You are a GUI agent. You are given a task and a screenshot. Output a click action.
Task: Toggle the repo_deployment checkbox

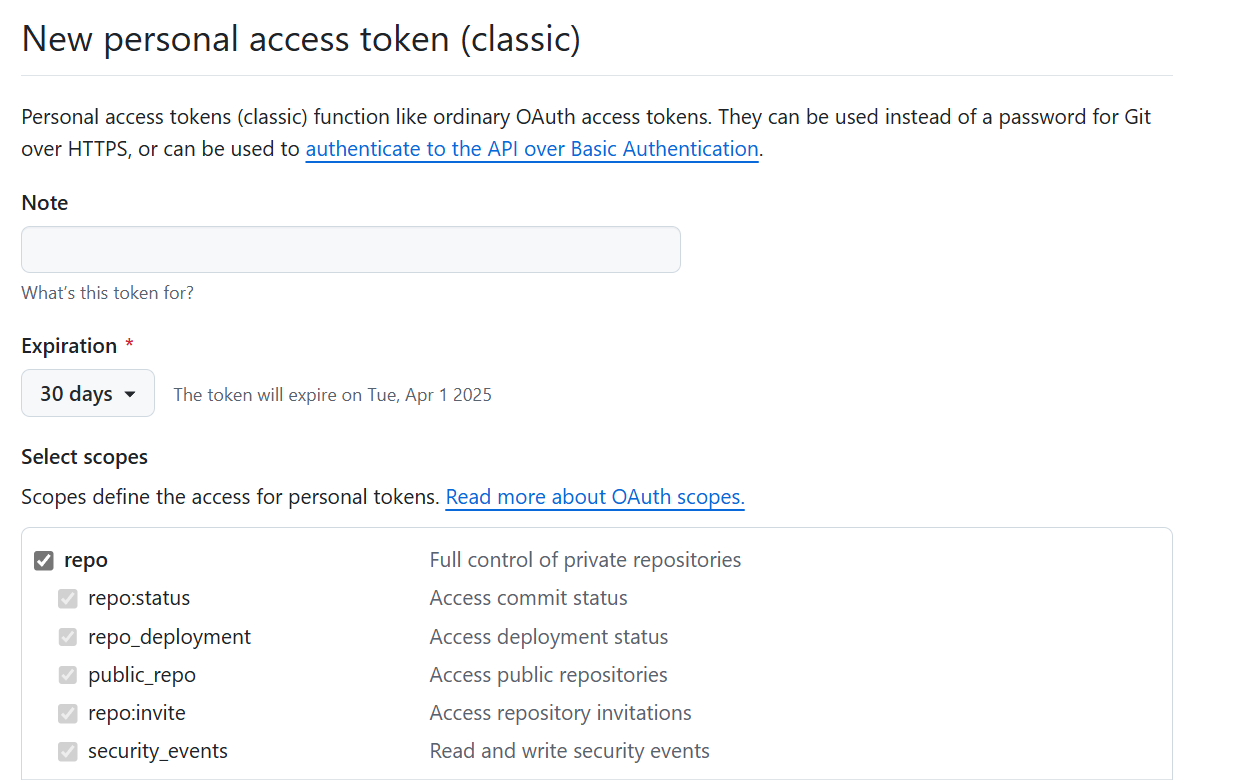pyautogui.click(x=68, y=637)
